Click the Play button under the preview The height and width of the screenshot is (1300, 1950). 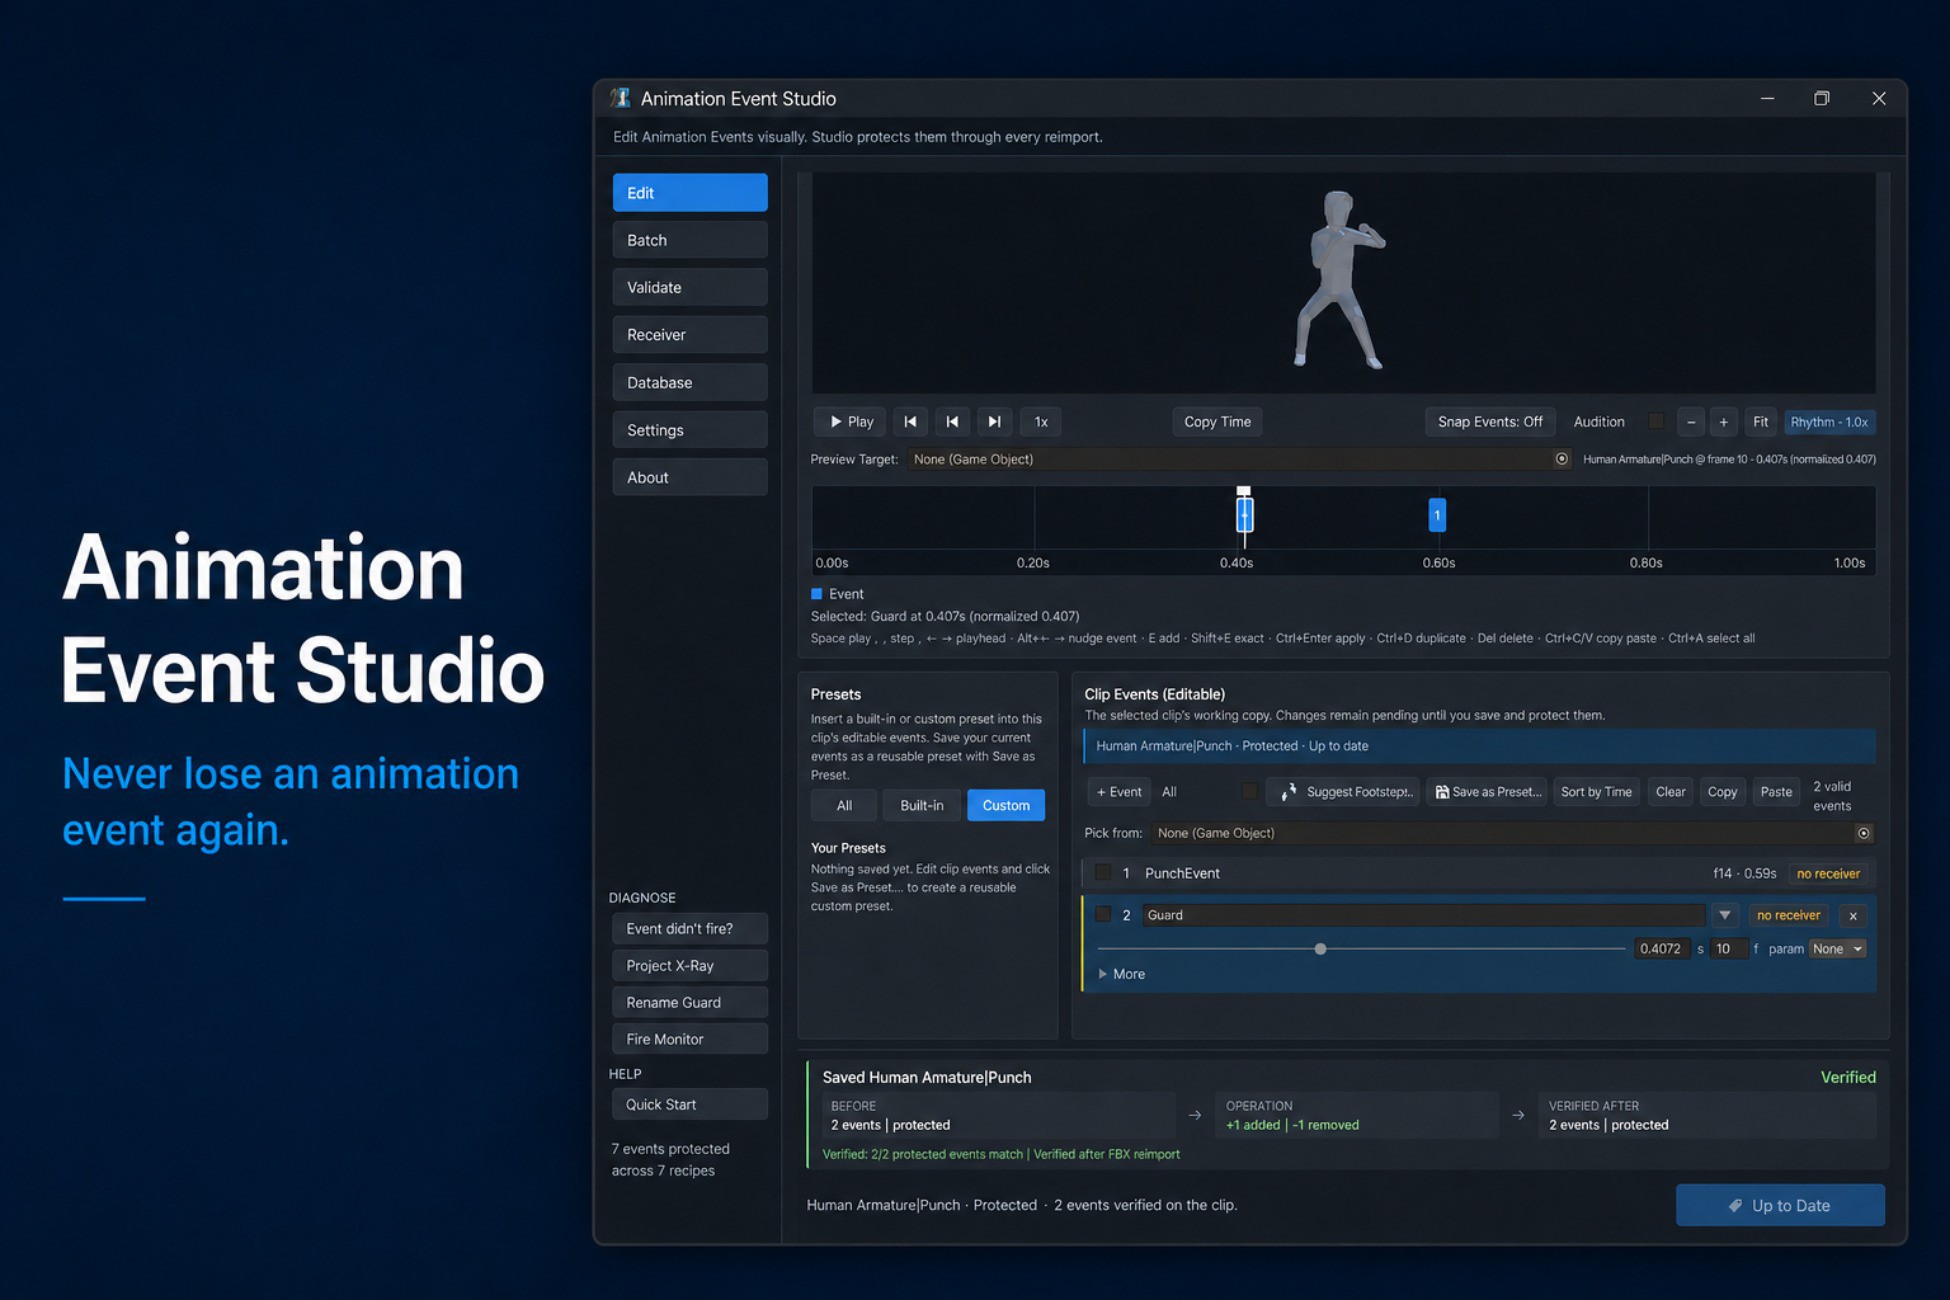(x=851, y=422)
